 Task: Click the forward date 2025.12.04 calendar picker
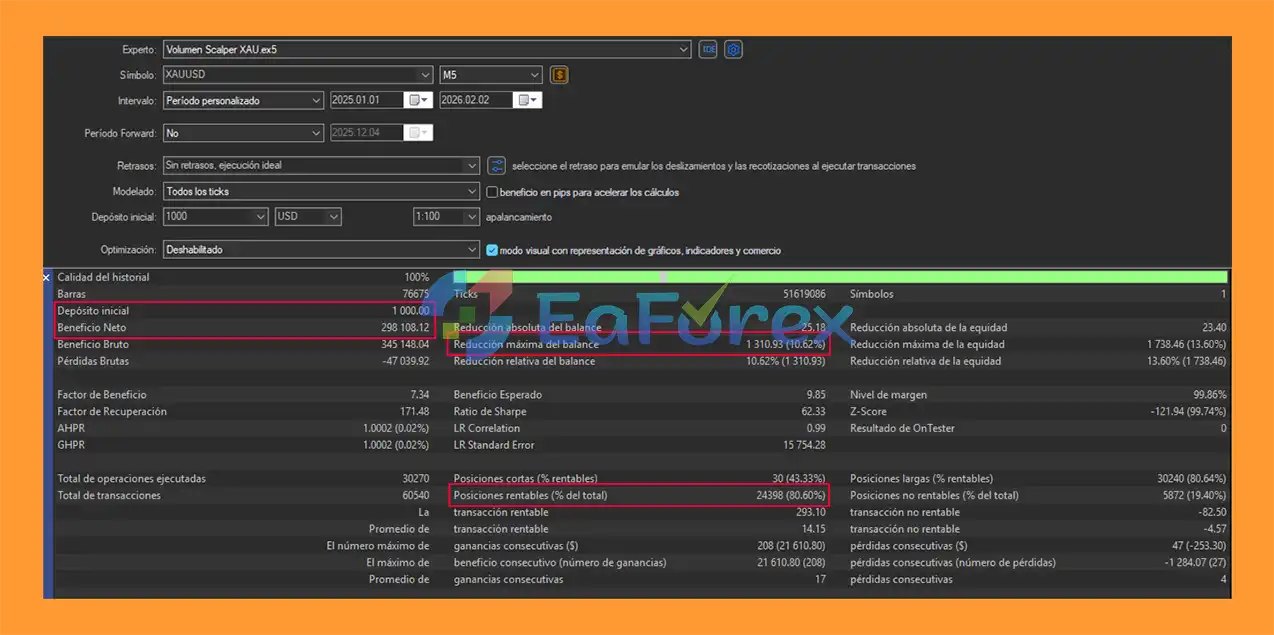(x=417, y=133)
